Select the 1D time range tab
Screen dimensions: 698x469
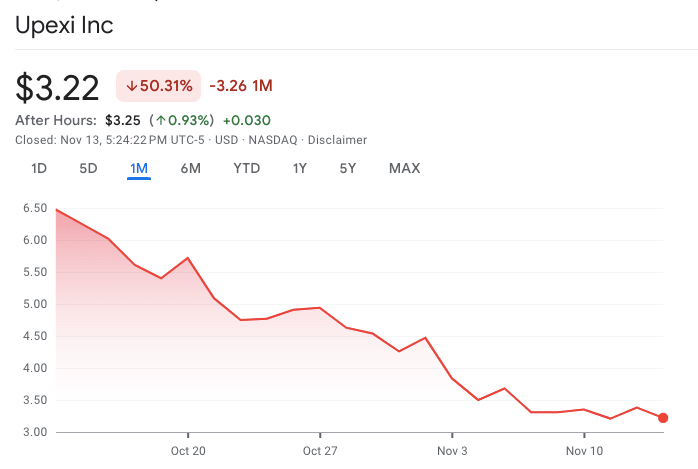(39, 168)
